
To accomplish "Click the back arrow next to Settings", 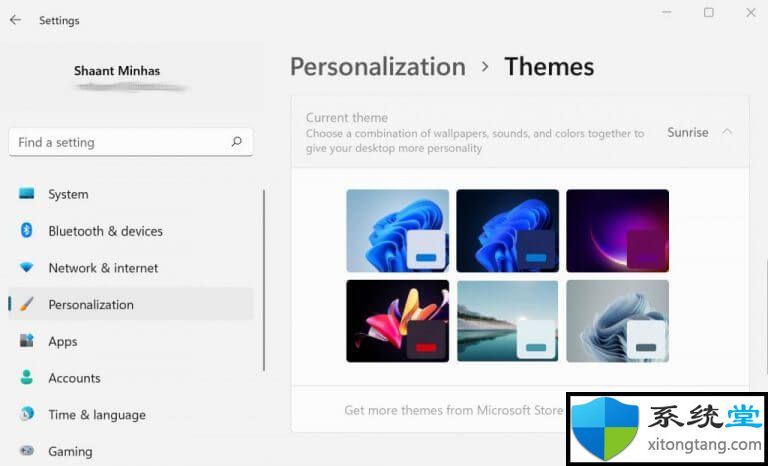I will pos(16,20).
